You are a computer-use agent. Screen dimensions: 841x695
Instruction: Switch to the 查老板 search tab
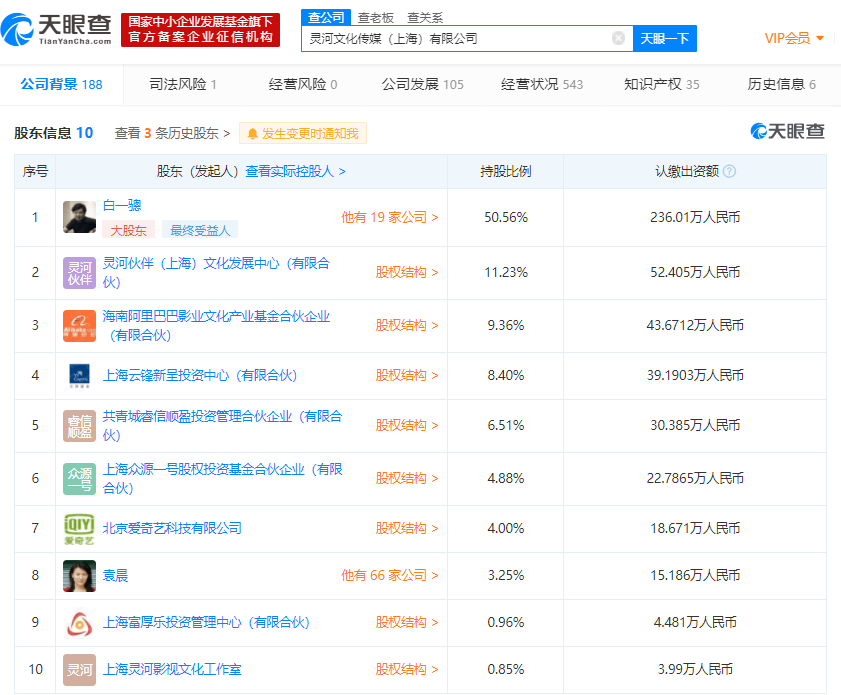pos(376,18)
